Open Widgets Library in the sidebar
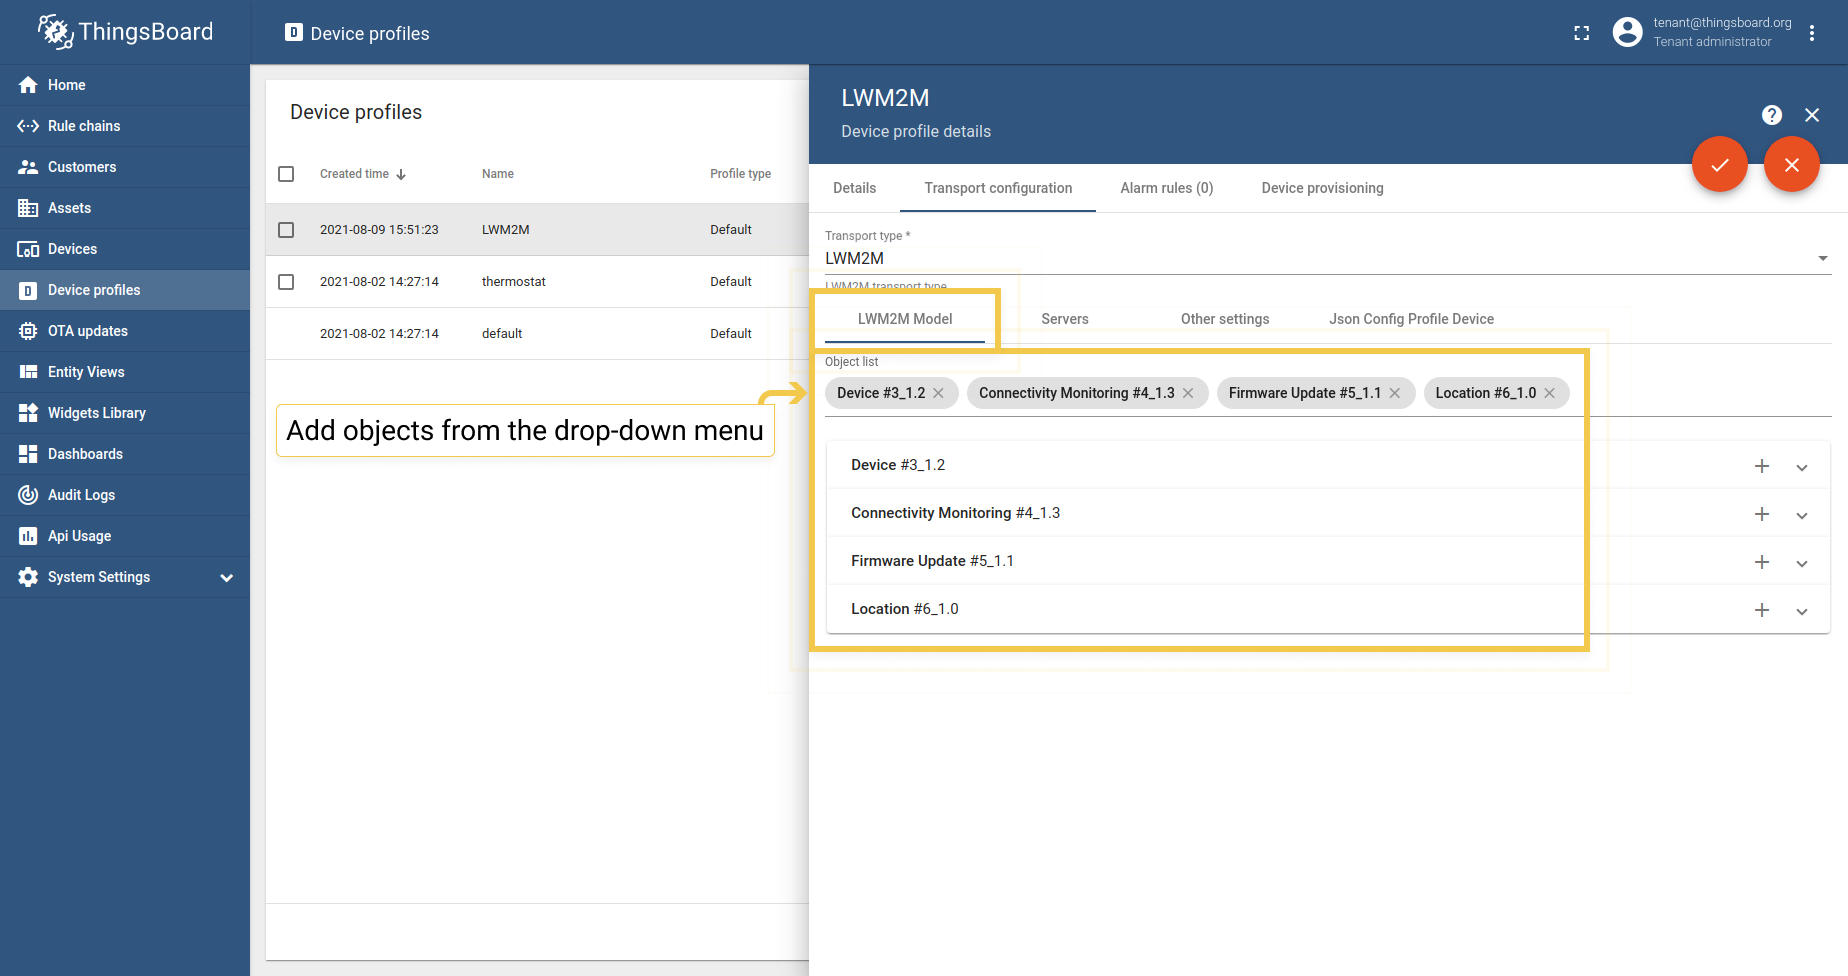This screenshot has height=976, width=1848. click(125, 413)
